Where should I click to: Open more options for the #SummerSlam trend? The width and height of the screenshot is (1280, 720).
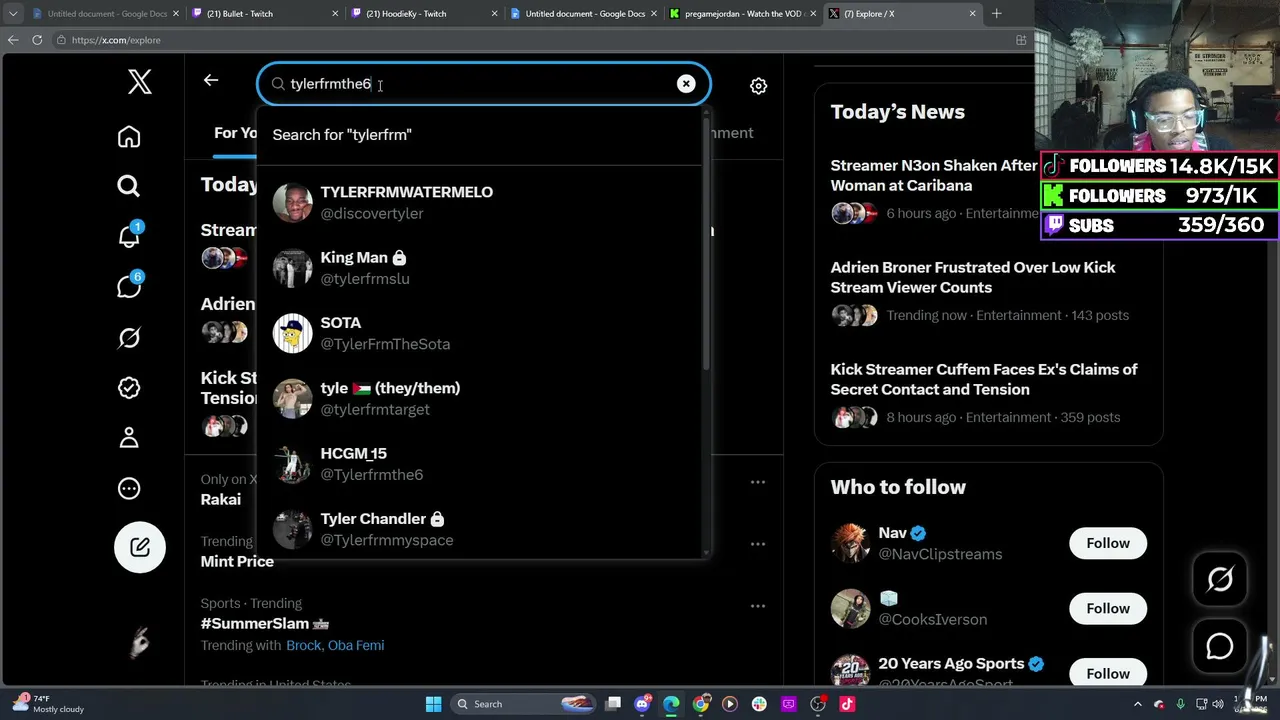(758, 606)
